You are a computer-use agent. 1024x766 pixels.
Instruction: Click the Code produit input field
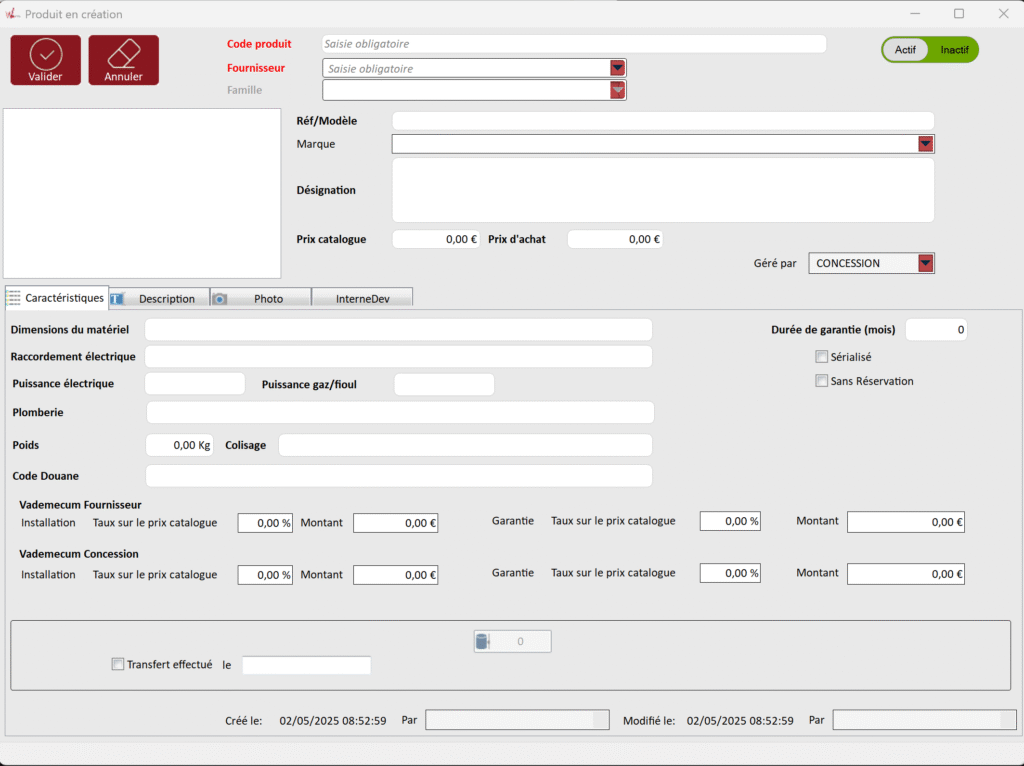click(574, 44)
